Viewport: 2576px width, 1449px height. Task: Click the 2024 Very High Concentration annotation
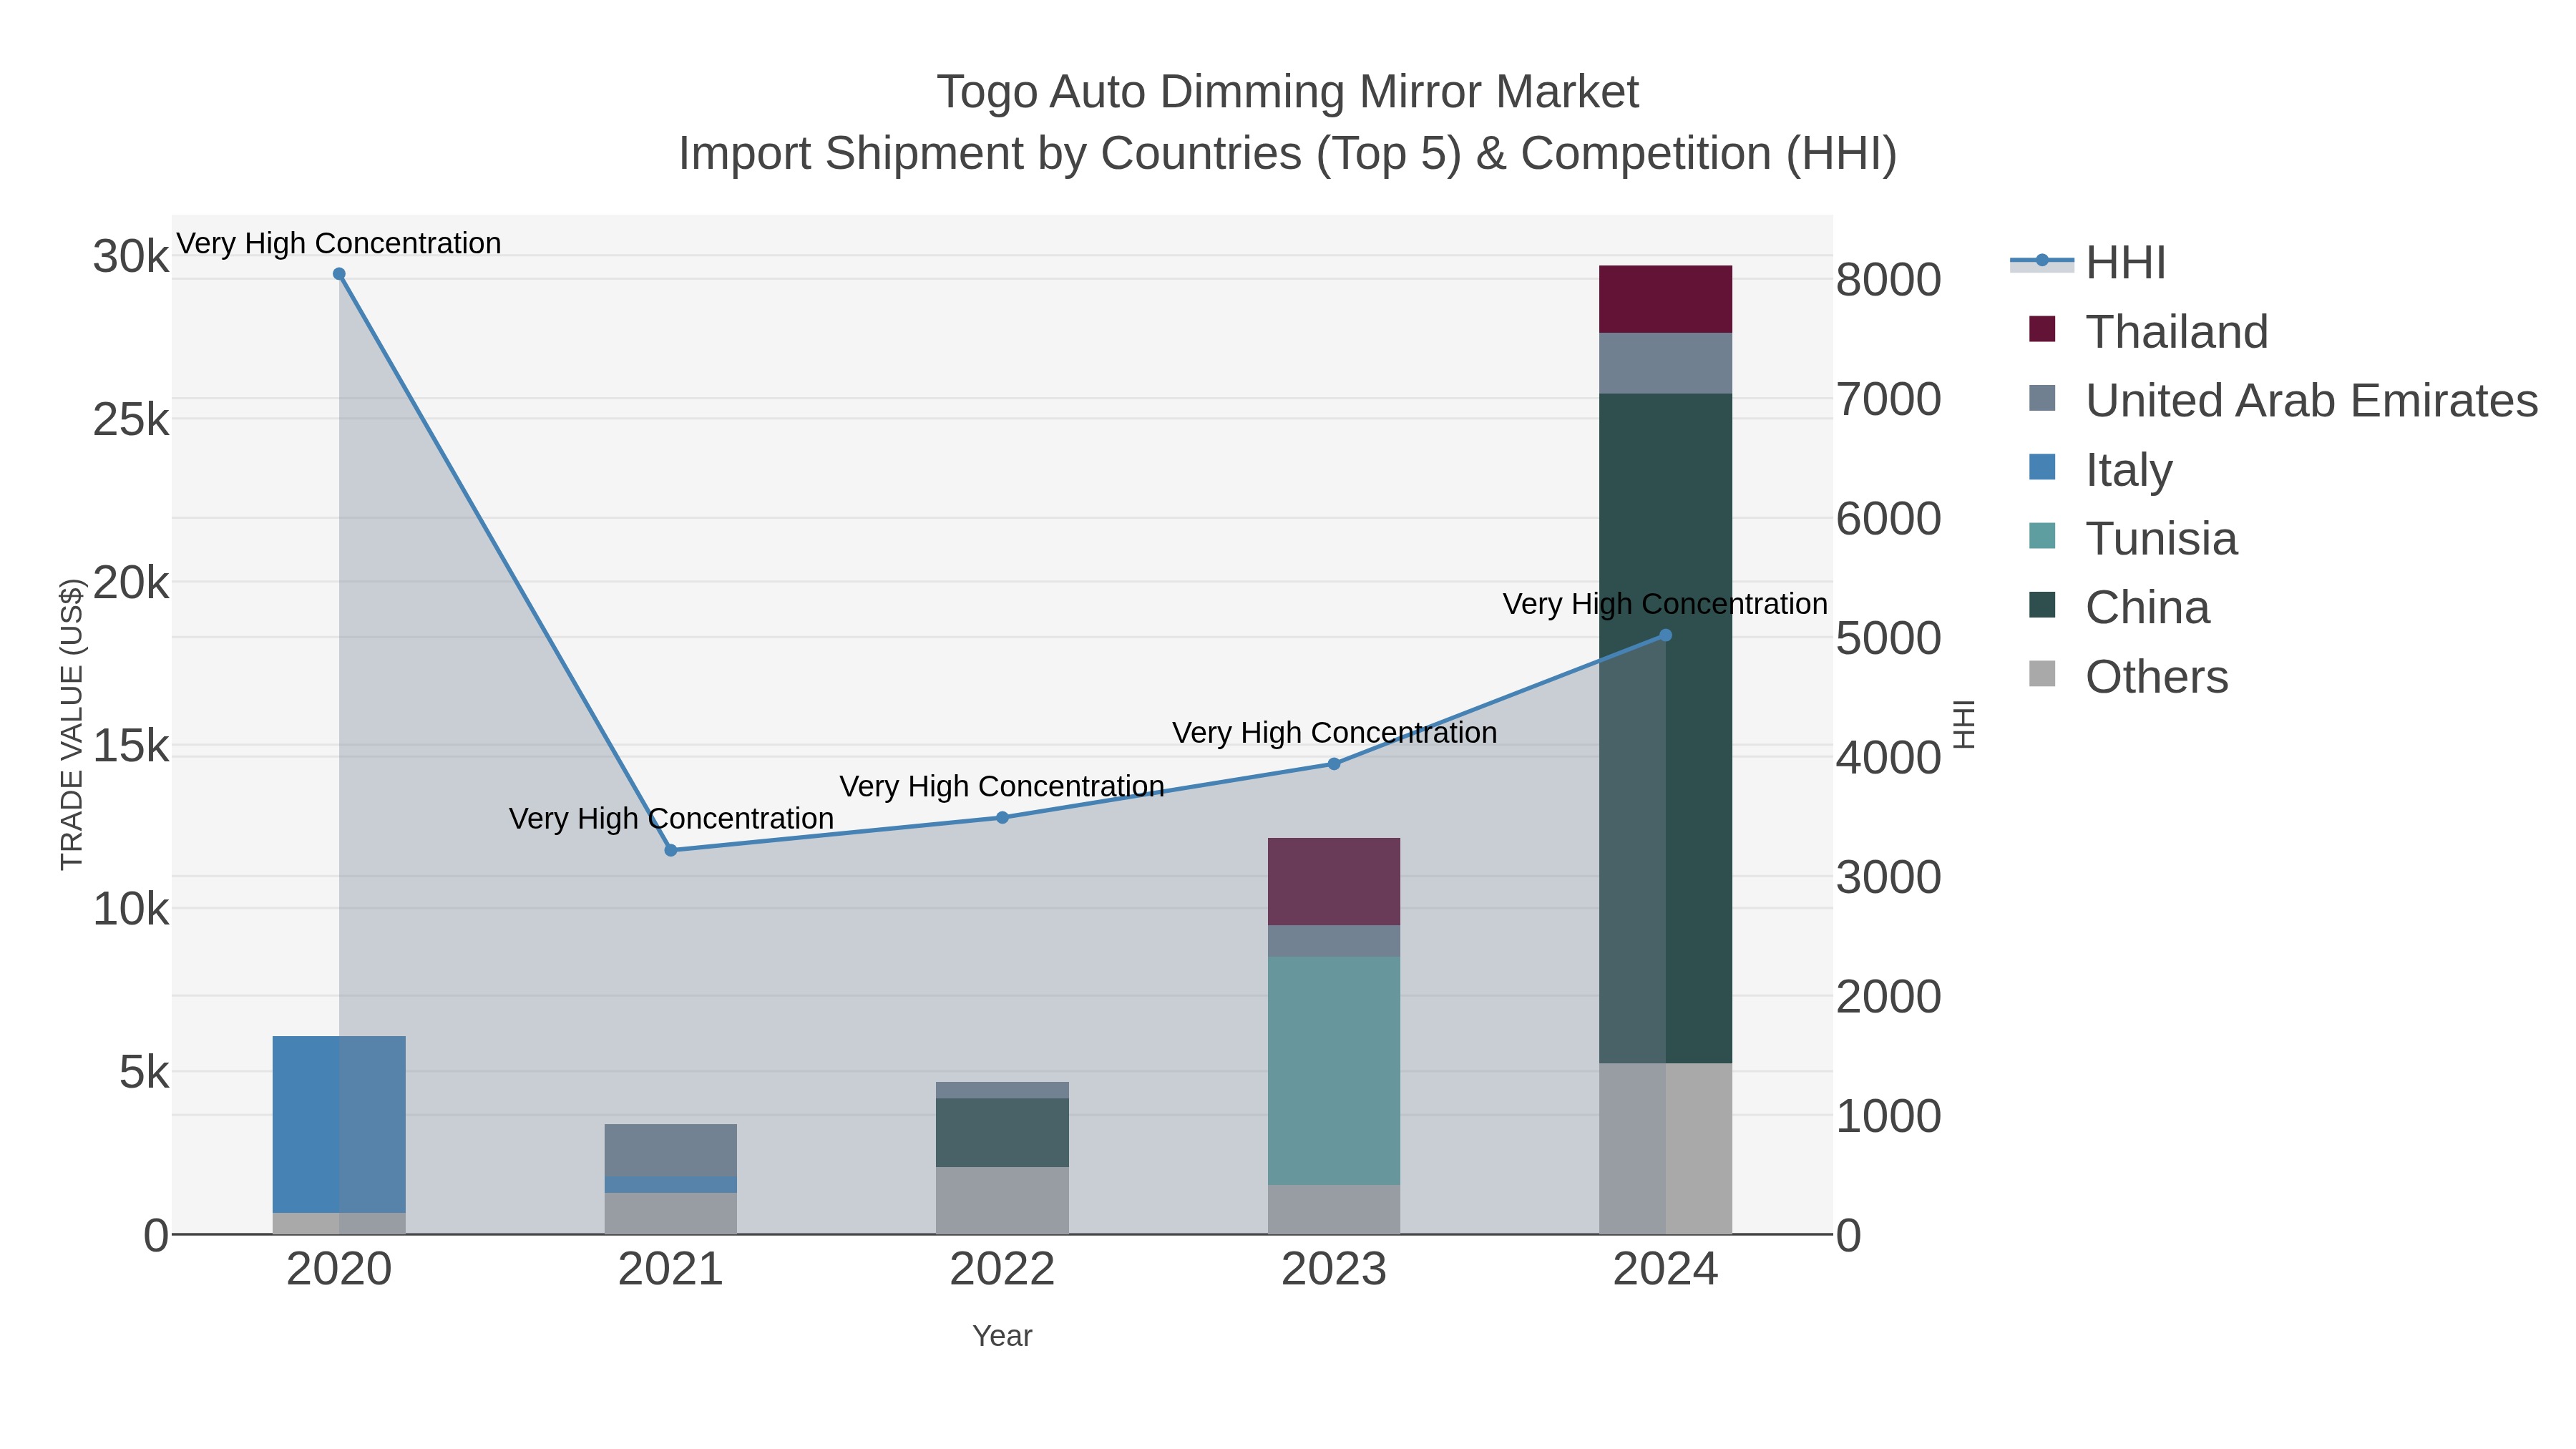1665,604
